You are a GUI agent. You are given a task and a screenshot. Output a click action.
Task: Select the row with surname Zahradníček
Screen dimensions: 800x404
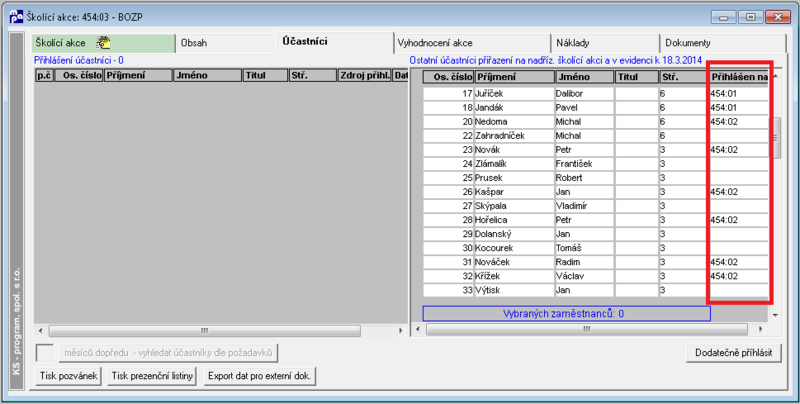pos(595,136)
